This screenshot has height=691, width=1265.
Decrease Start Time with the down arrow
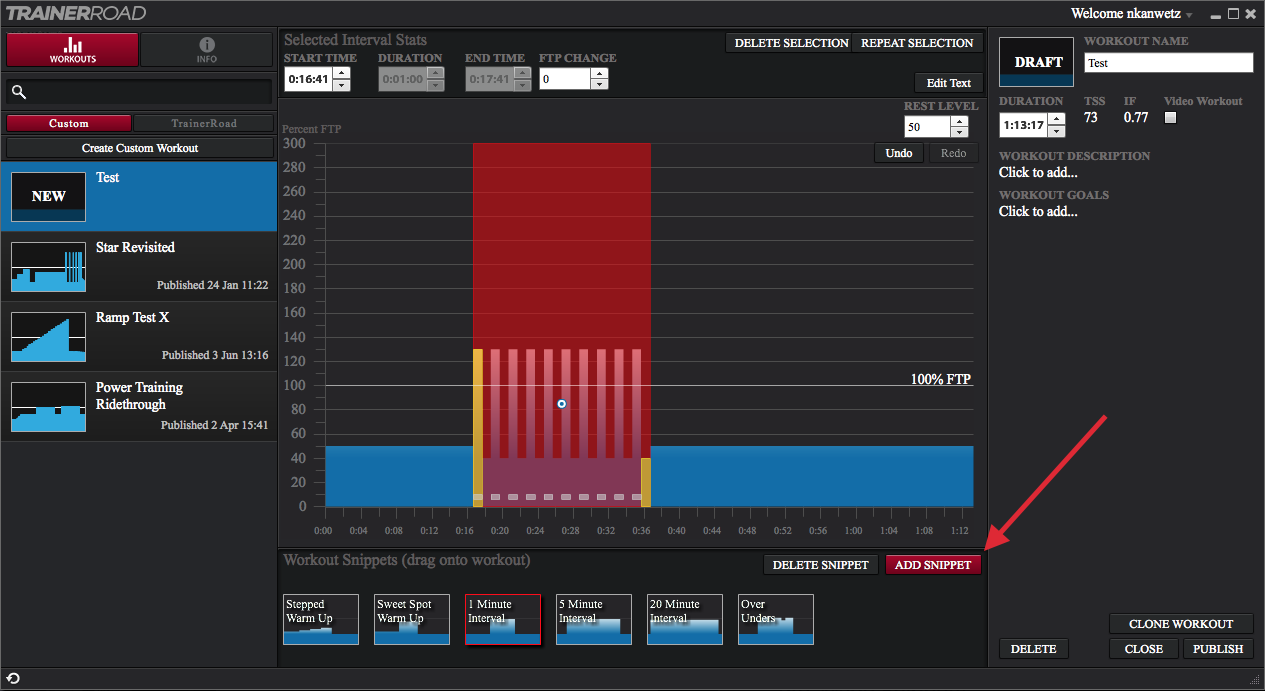[x=342, y=84]
